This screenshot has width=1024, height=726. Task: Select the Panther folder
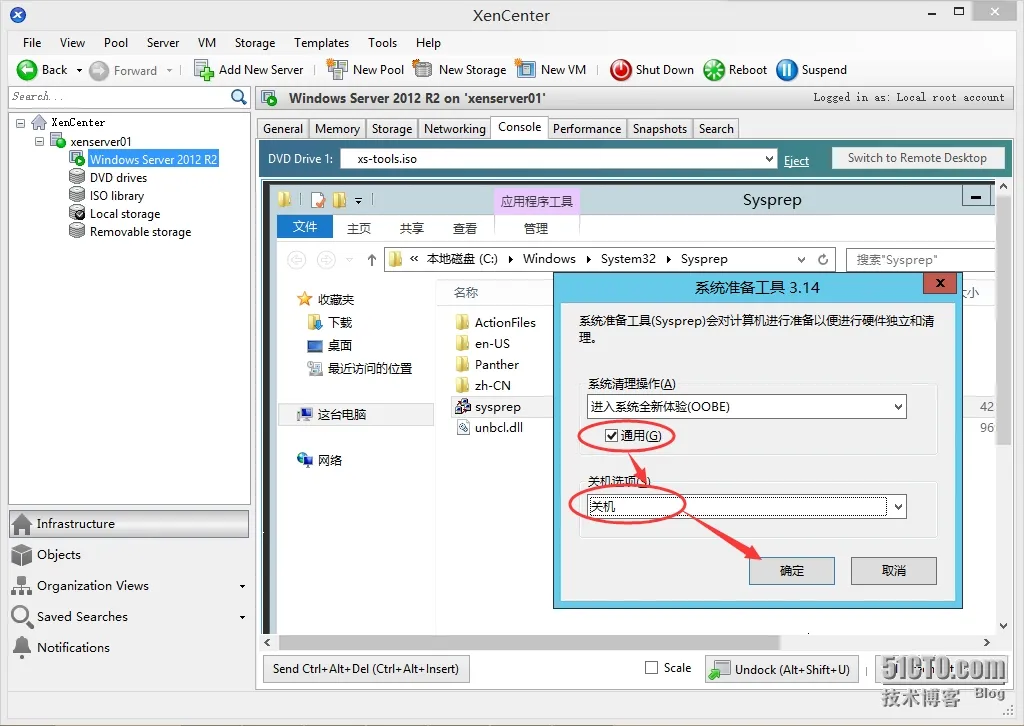pyautogui.click(x=497, y=364)
